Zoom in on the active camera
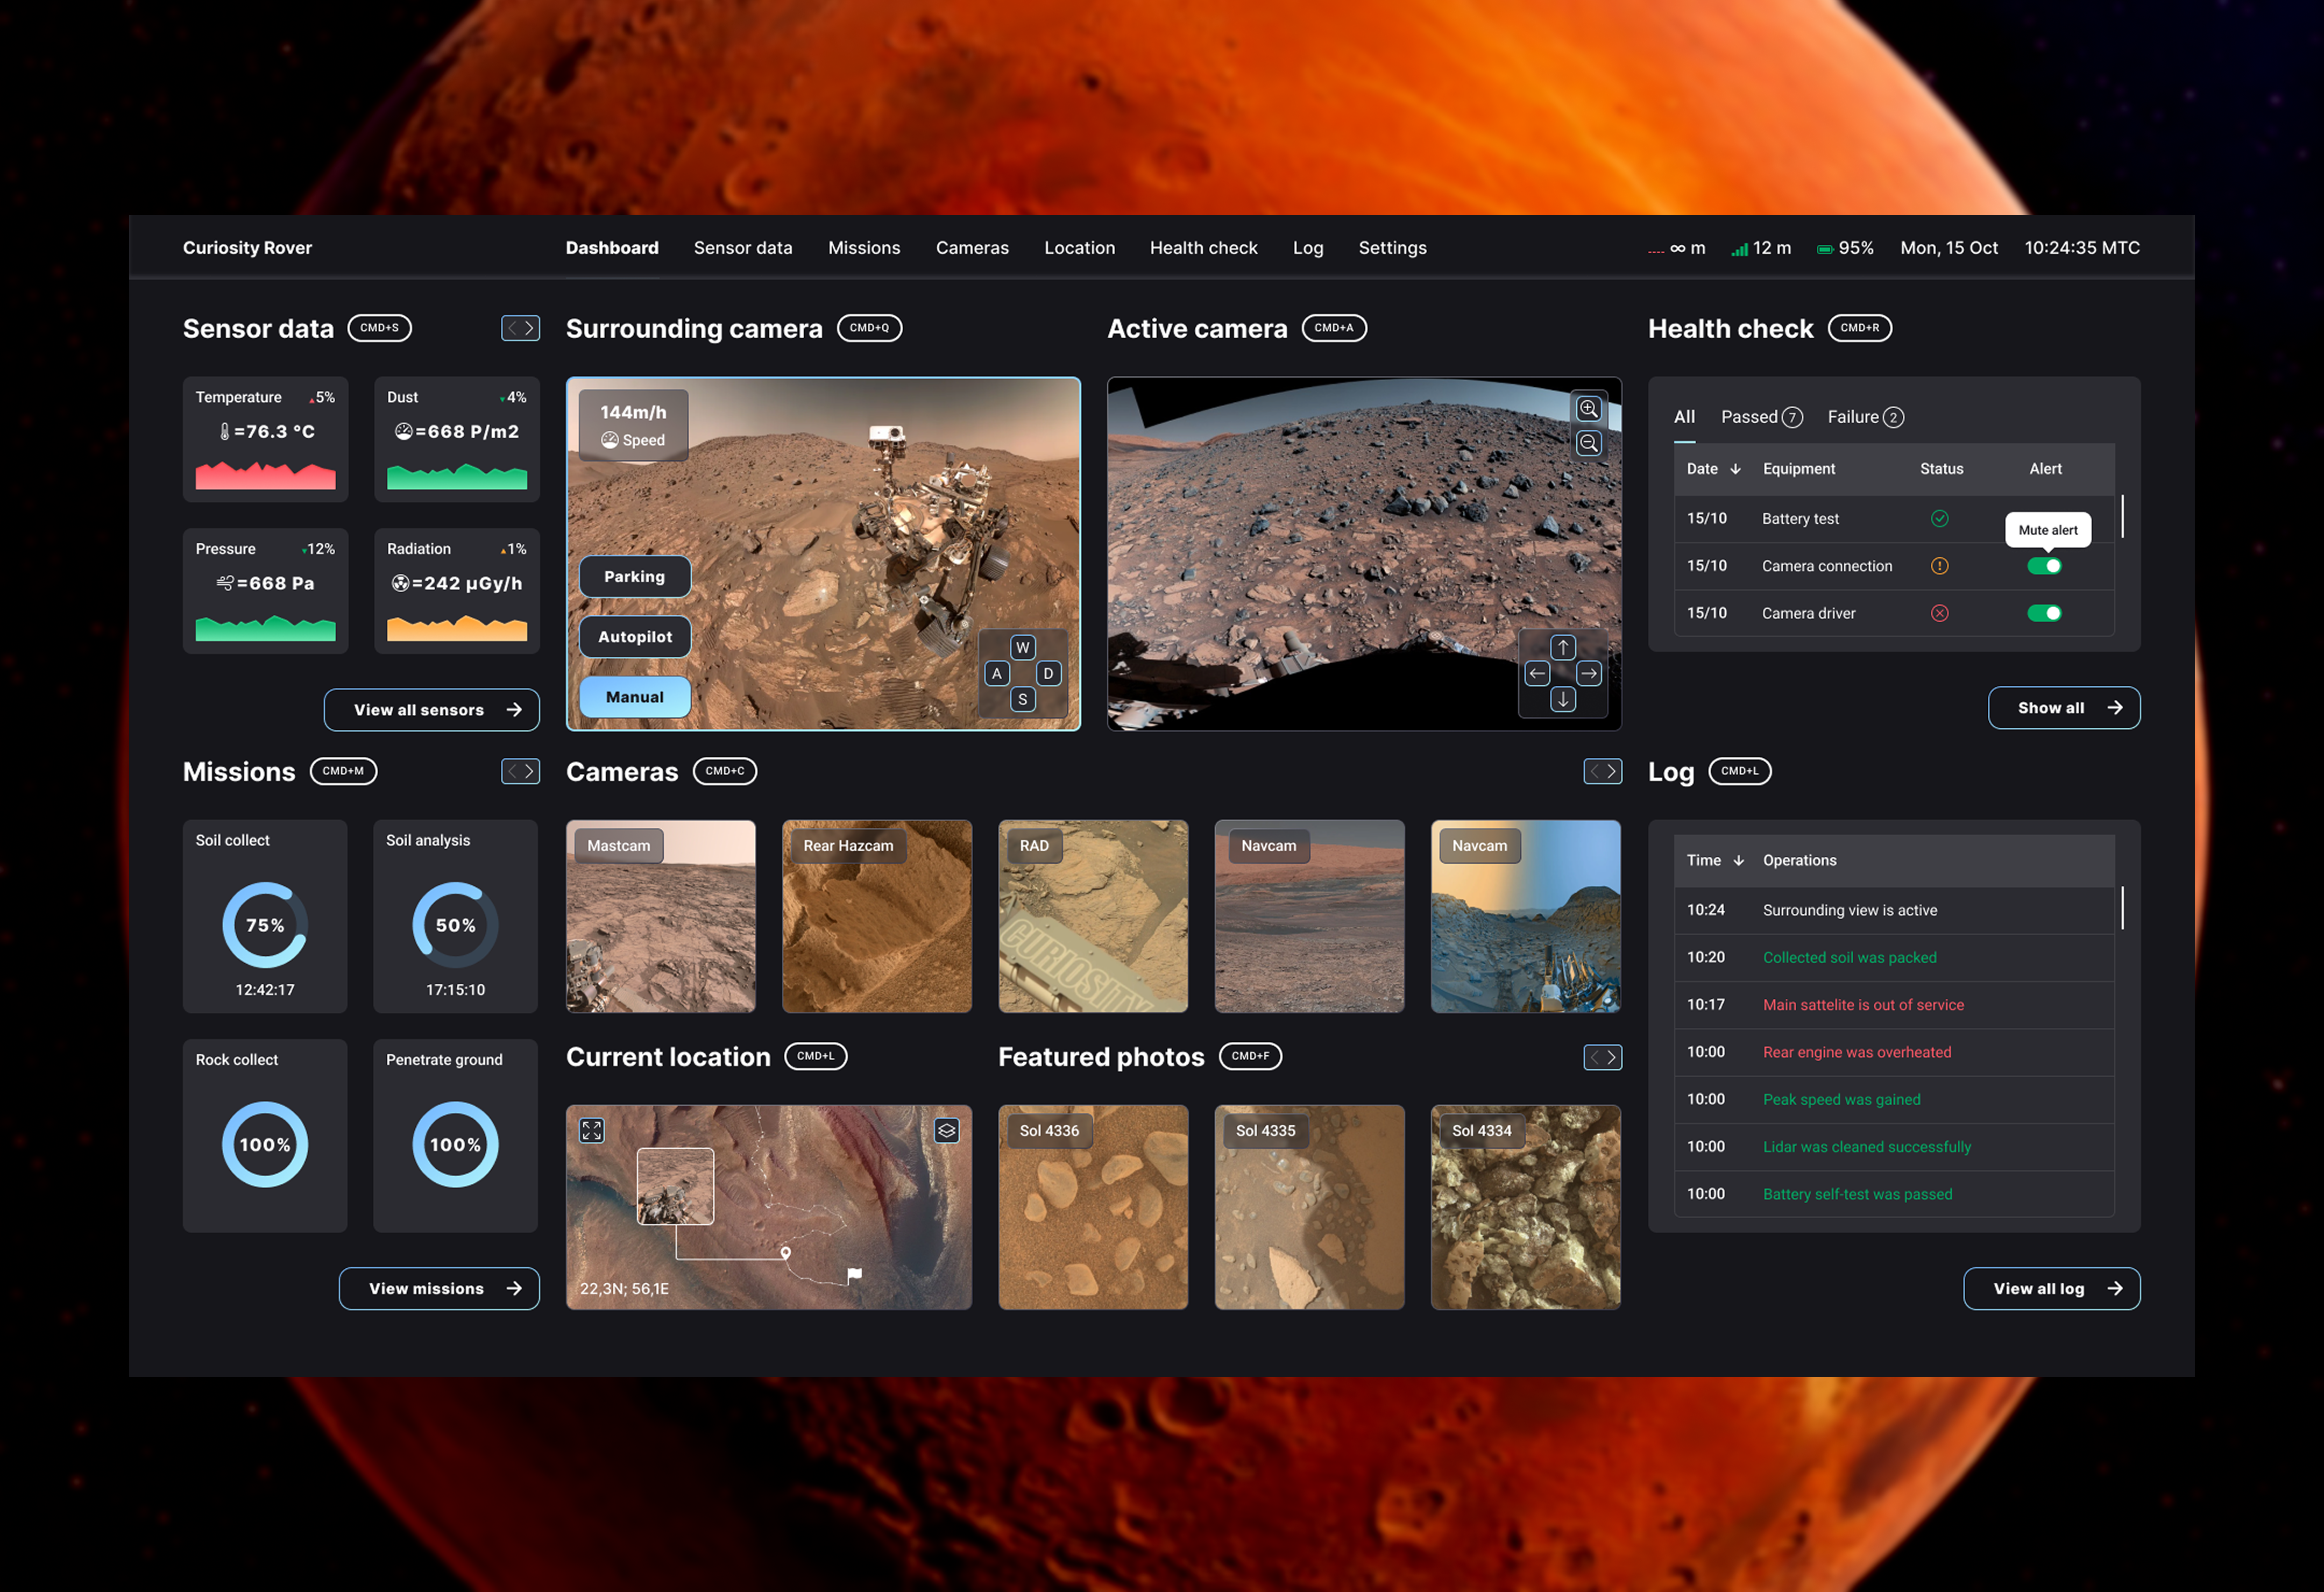Viewport: 2324px width, 1592px height. (x=1588, y=409)
